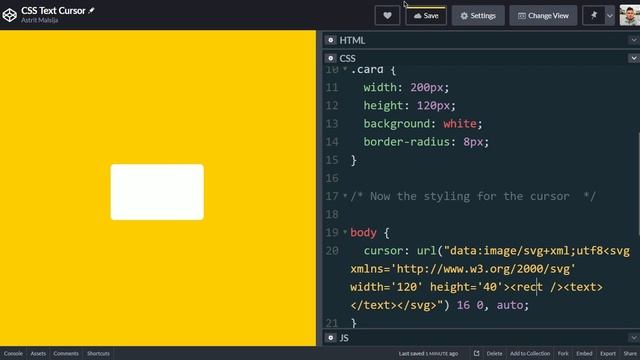
Task: Export the pen
Action: coord(607,353)
